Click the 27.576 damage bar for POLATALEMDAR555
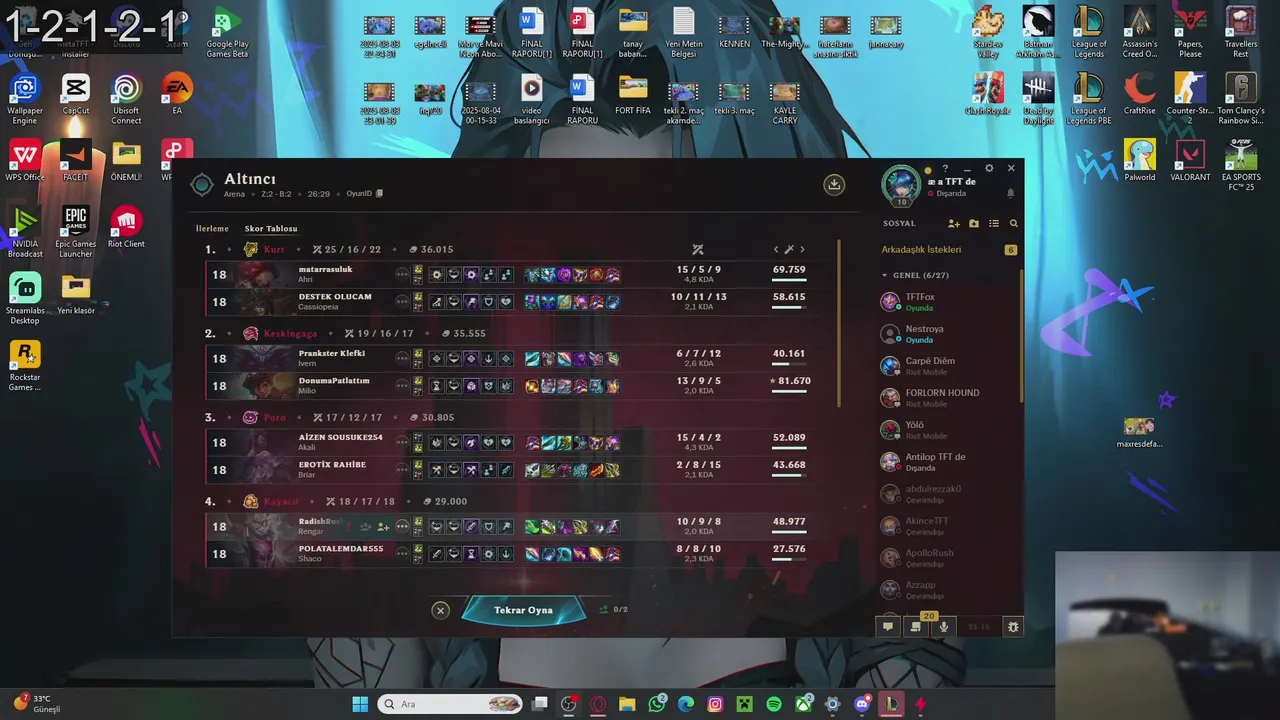Image resolution: width=1280 pixels, height=720 pixels. tap(789, 560)
